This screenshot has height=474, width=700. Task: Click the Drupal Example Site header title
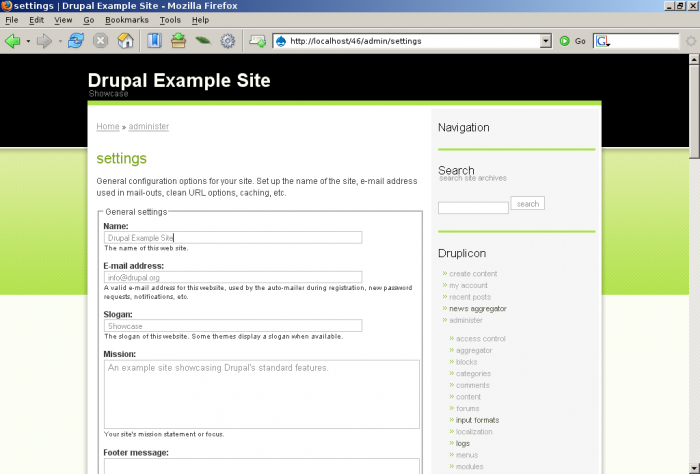(x=179, y=80)
